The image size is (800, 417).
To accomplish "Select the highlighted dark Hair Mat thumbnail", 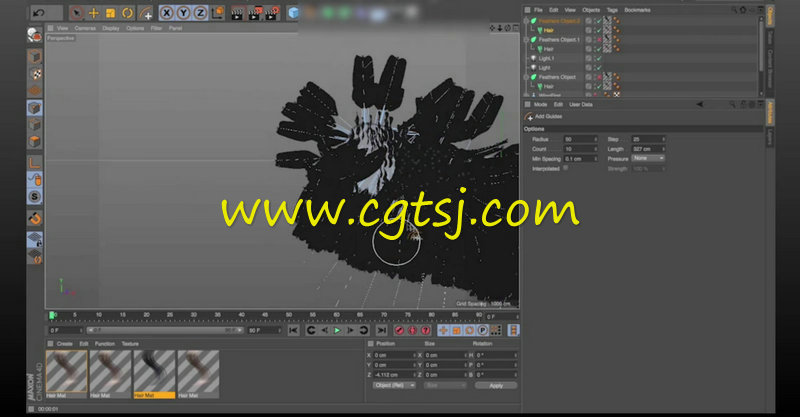I will (154, 374).
